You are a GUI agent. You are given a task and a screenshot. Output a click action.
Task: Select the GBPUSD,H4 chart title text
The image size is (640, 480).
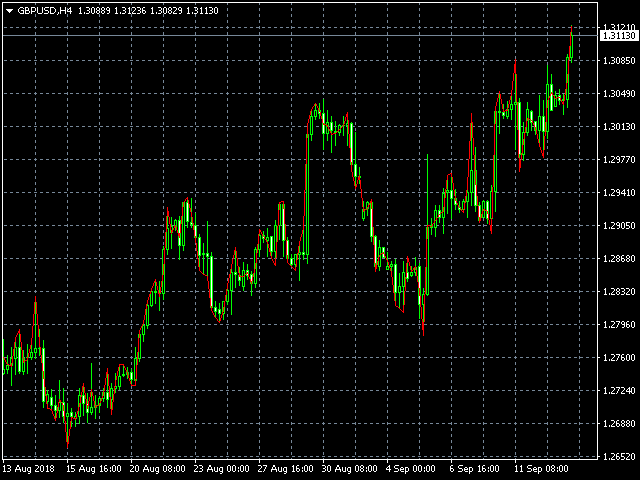tap(45, 11)
